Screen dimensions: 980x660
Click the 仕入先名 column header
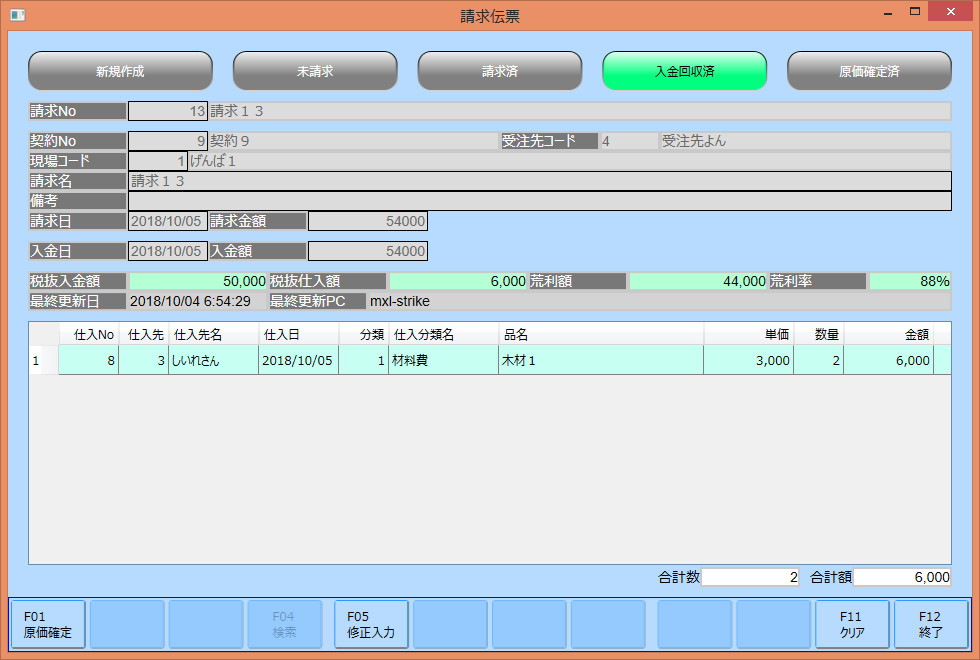[213, 334]
